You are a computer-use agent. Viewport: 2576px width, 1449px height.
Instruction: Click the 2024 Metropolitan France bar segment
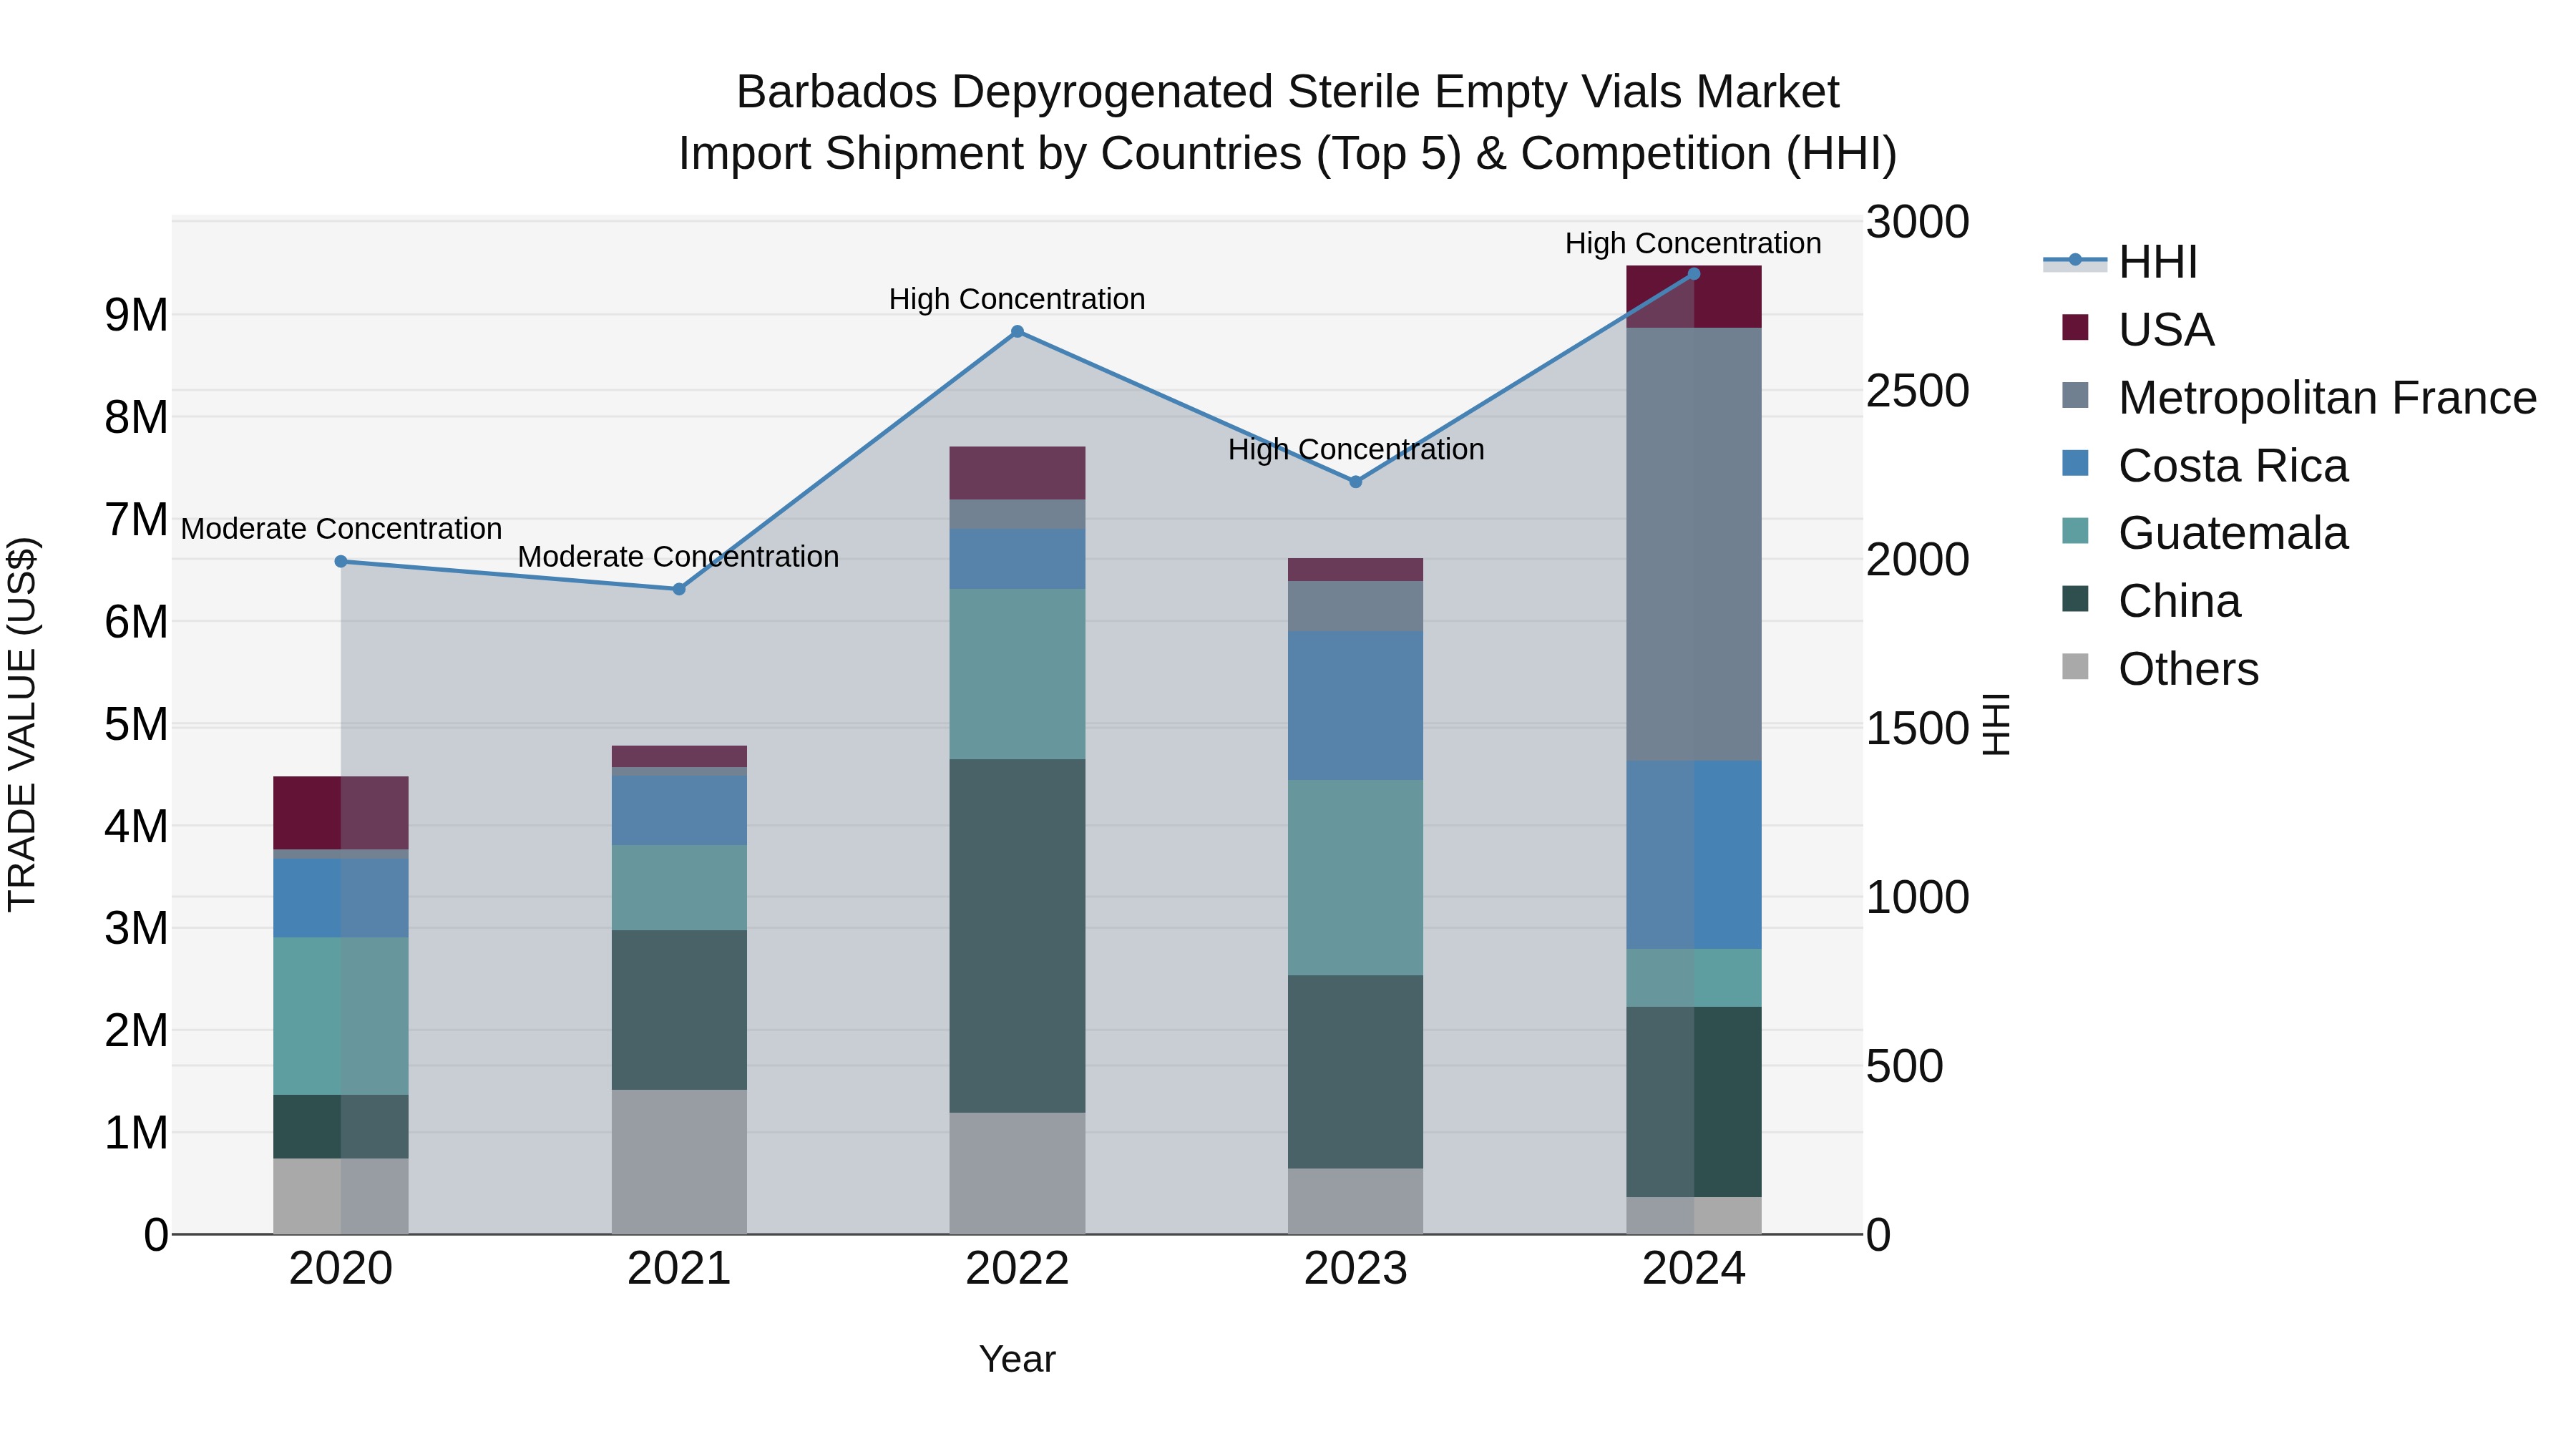(x=1694, y=544)
